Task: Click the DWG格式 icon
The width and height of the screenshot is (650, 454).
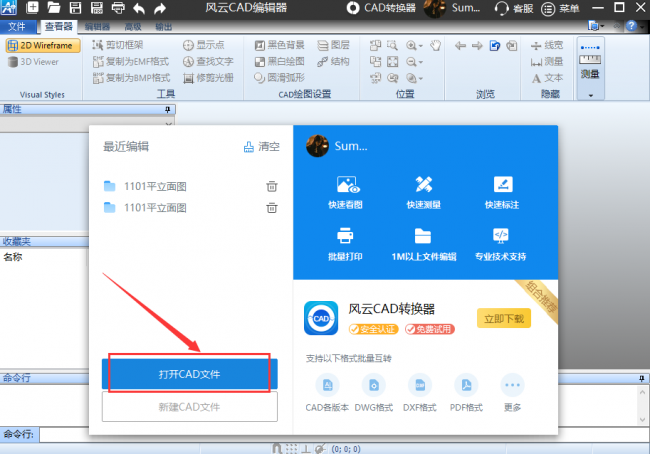Action: pyautogui.click(x=374, y=386)
